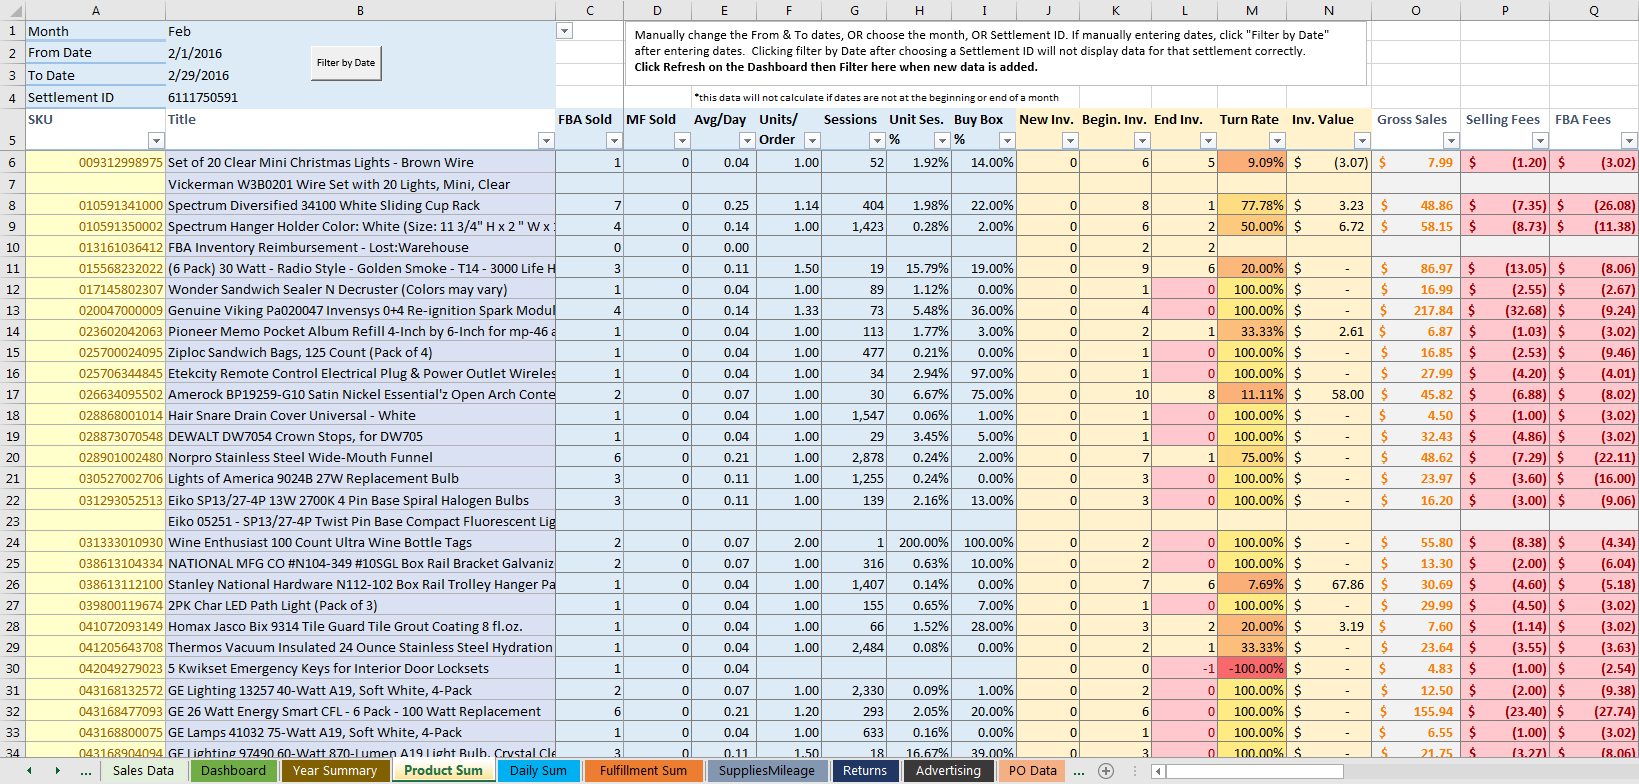Switch to the Advertising tab

click(948, 771)
